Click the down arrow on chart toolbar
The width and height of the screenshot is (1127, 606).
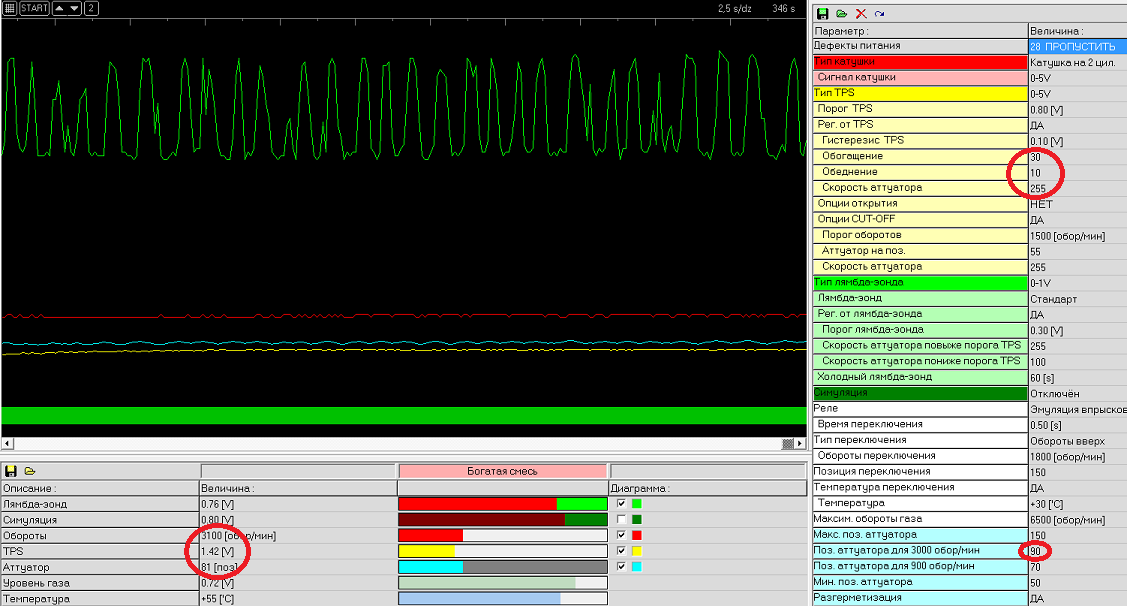click(73, 8)
